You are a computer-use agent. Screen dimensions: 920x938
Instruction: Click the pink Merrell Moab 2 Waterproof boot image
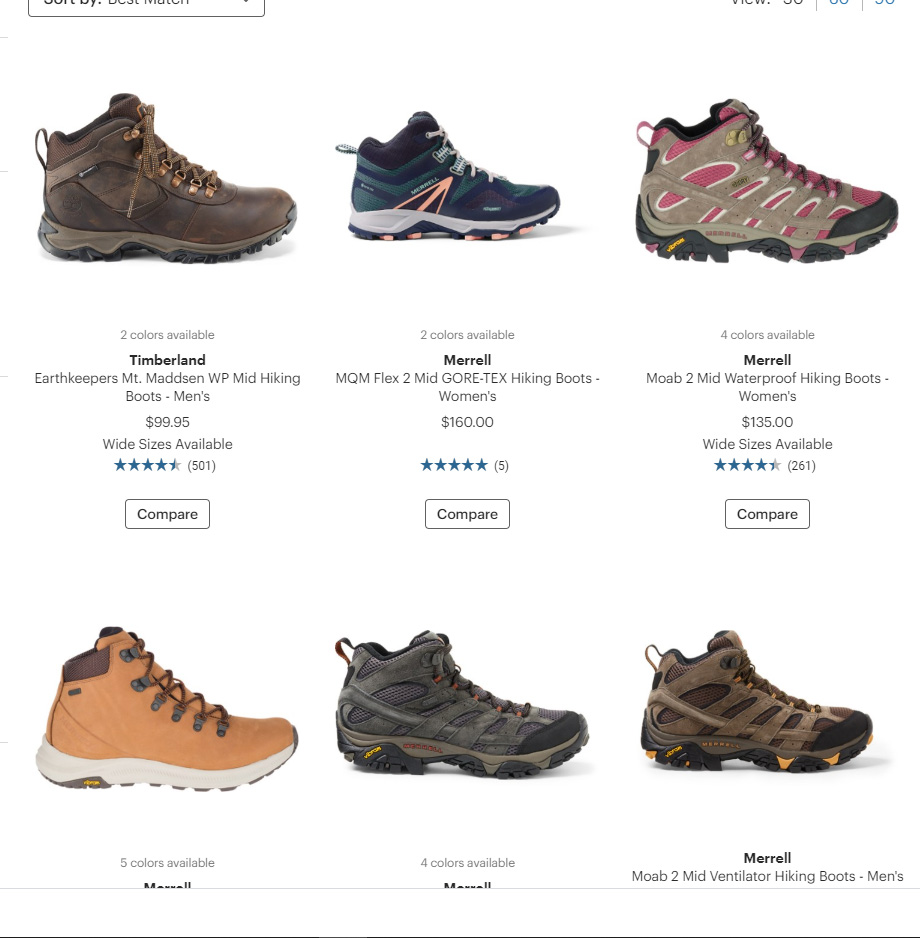[x=767, y=181]
